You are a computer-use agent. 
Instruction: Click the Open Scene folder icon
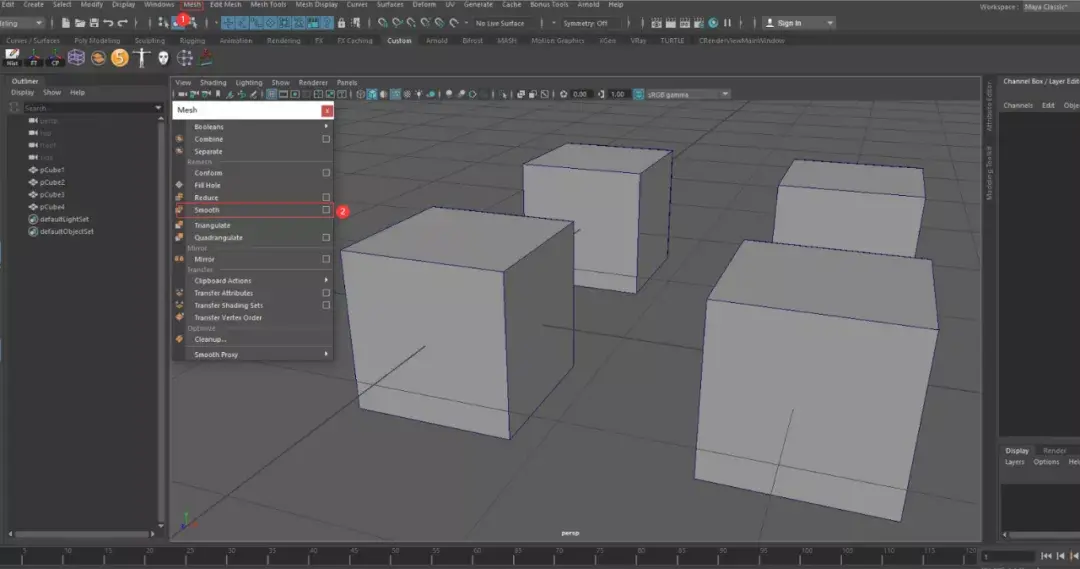click(80, 23)
